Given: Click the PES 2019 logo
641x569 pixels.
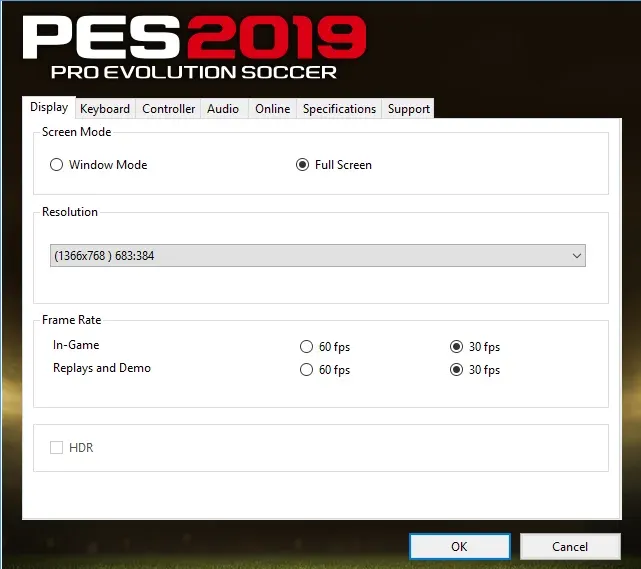Looking at the screenshot, I should 194,37.
